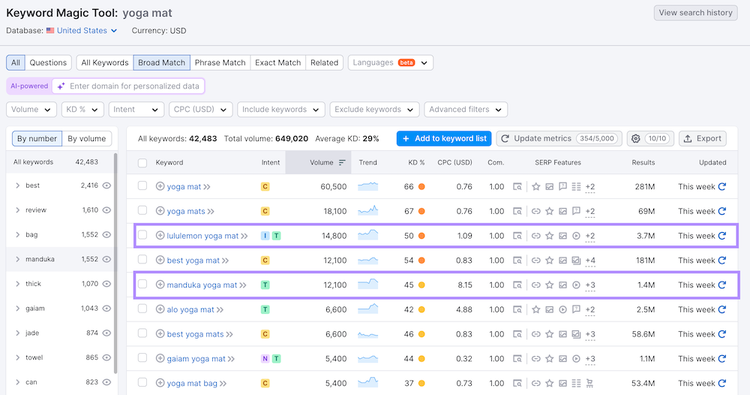The width and height of the screenshot is (750, 395).
Task: View SERP icon for yoga mat row
Action: pos(517,187)
